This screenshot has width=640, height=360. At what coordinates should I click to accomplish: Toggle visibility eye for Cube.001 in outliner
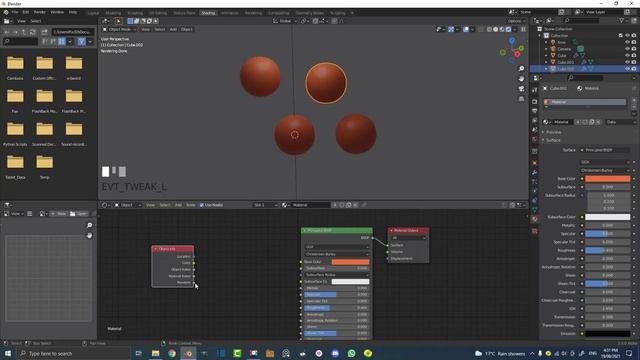627,62
